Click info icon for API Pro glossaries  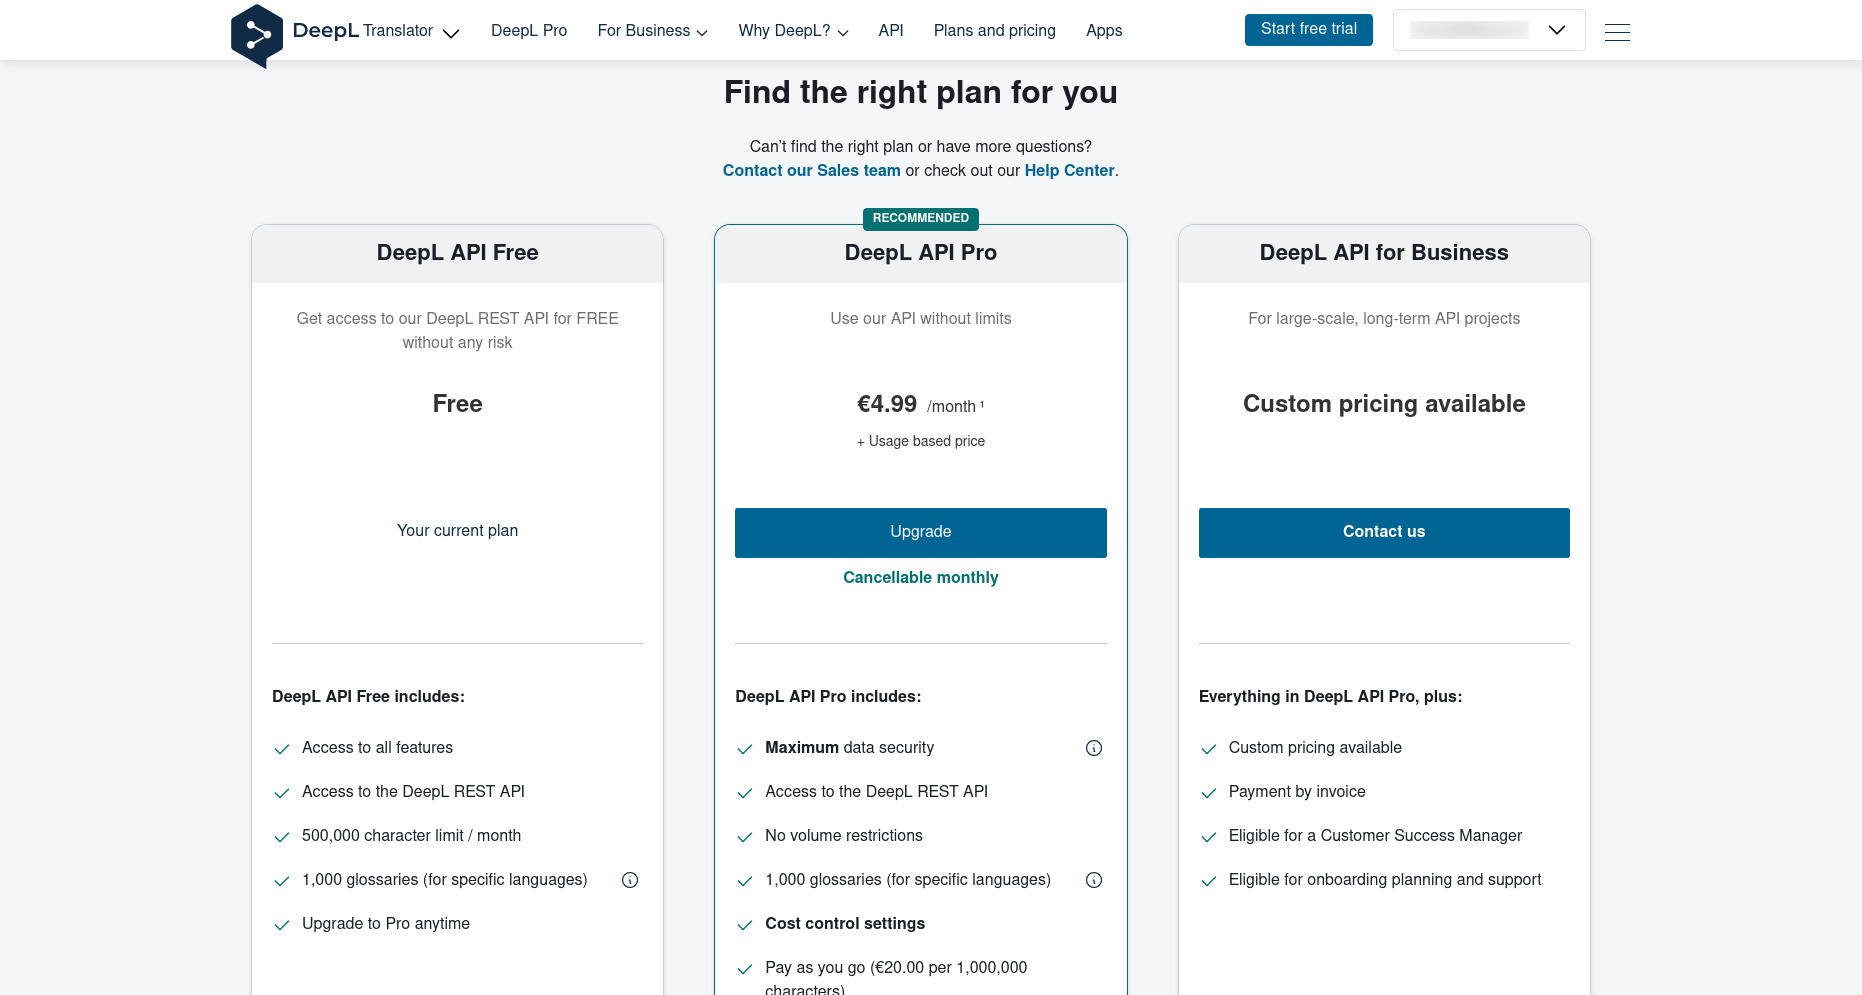pos(1094,880)
